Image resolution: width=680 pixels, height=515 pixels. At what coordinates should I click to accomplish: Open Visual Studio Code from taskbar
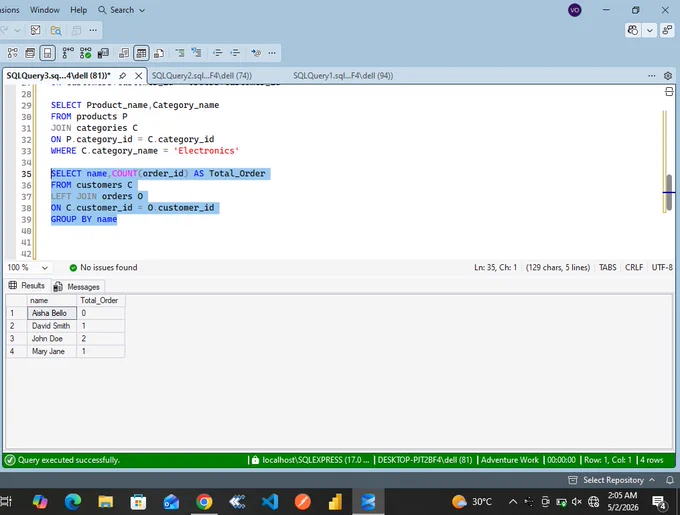click(270, 502)
